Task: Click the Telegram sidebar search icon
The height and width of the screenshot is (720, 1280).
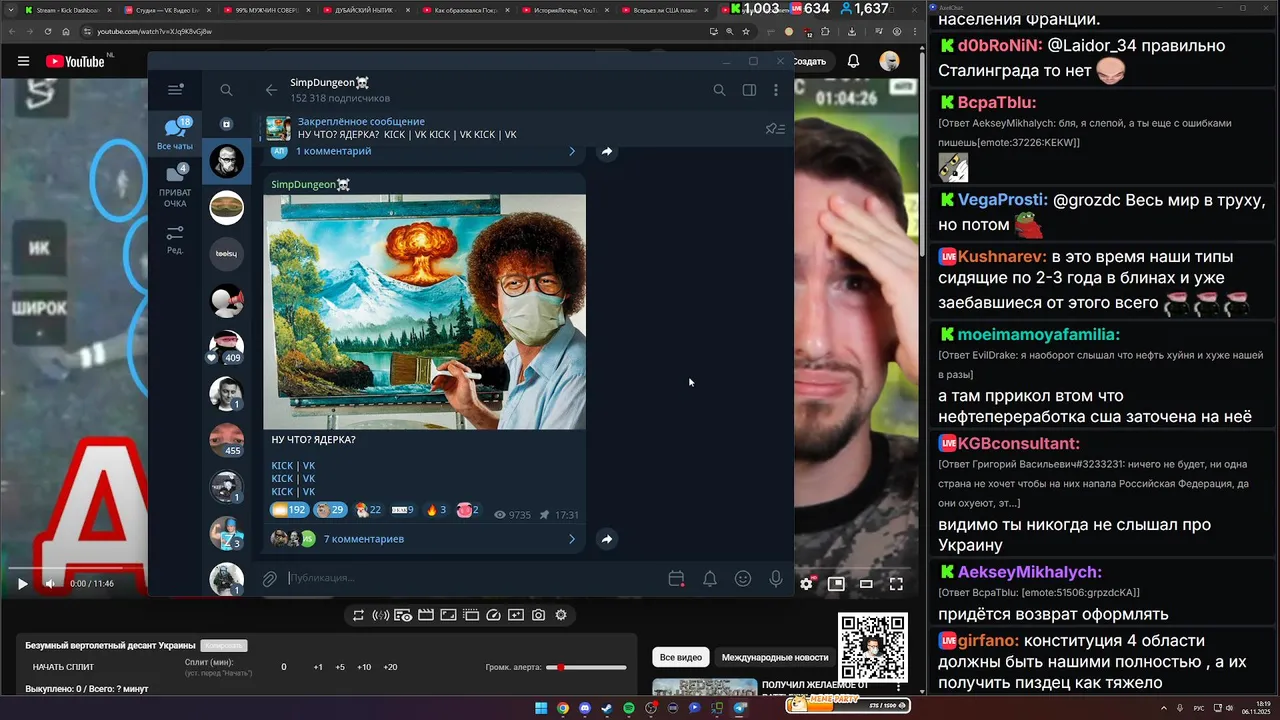Action: coord(226,90)
